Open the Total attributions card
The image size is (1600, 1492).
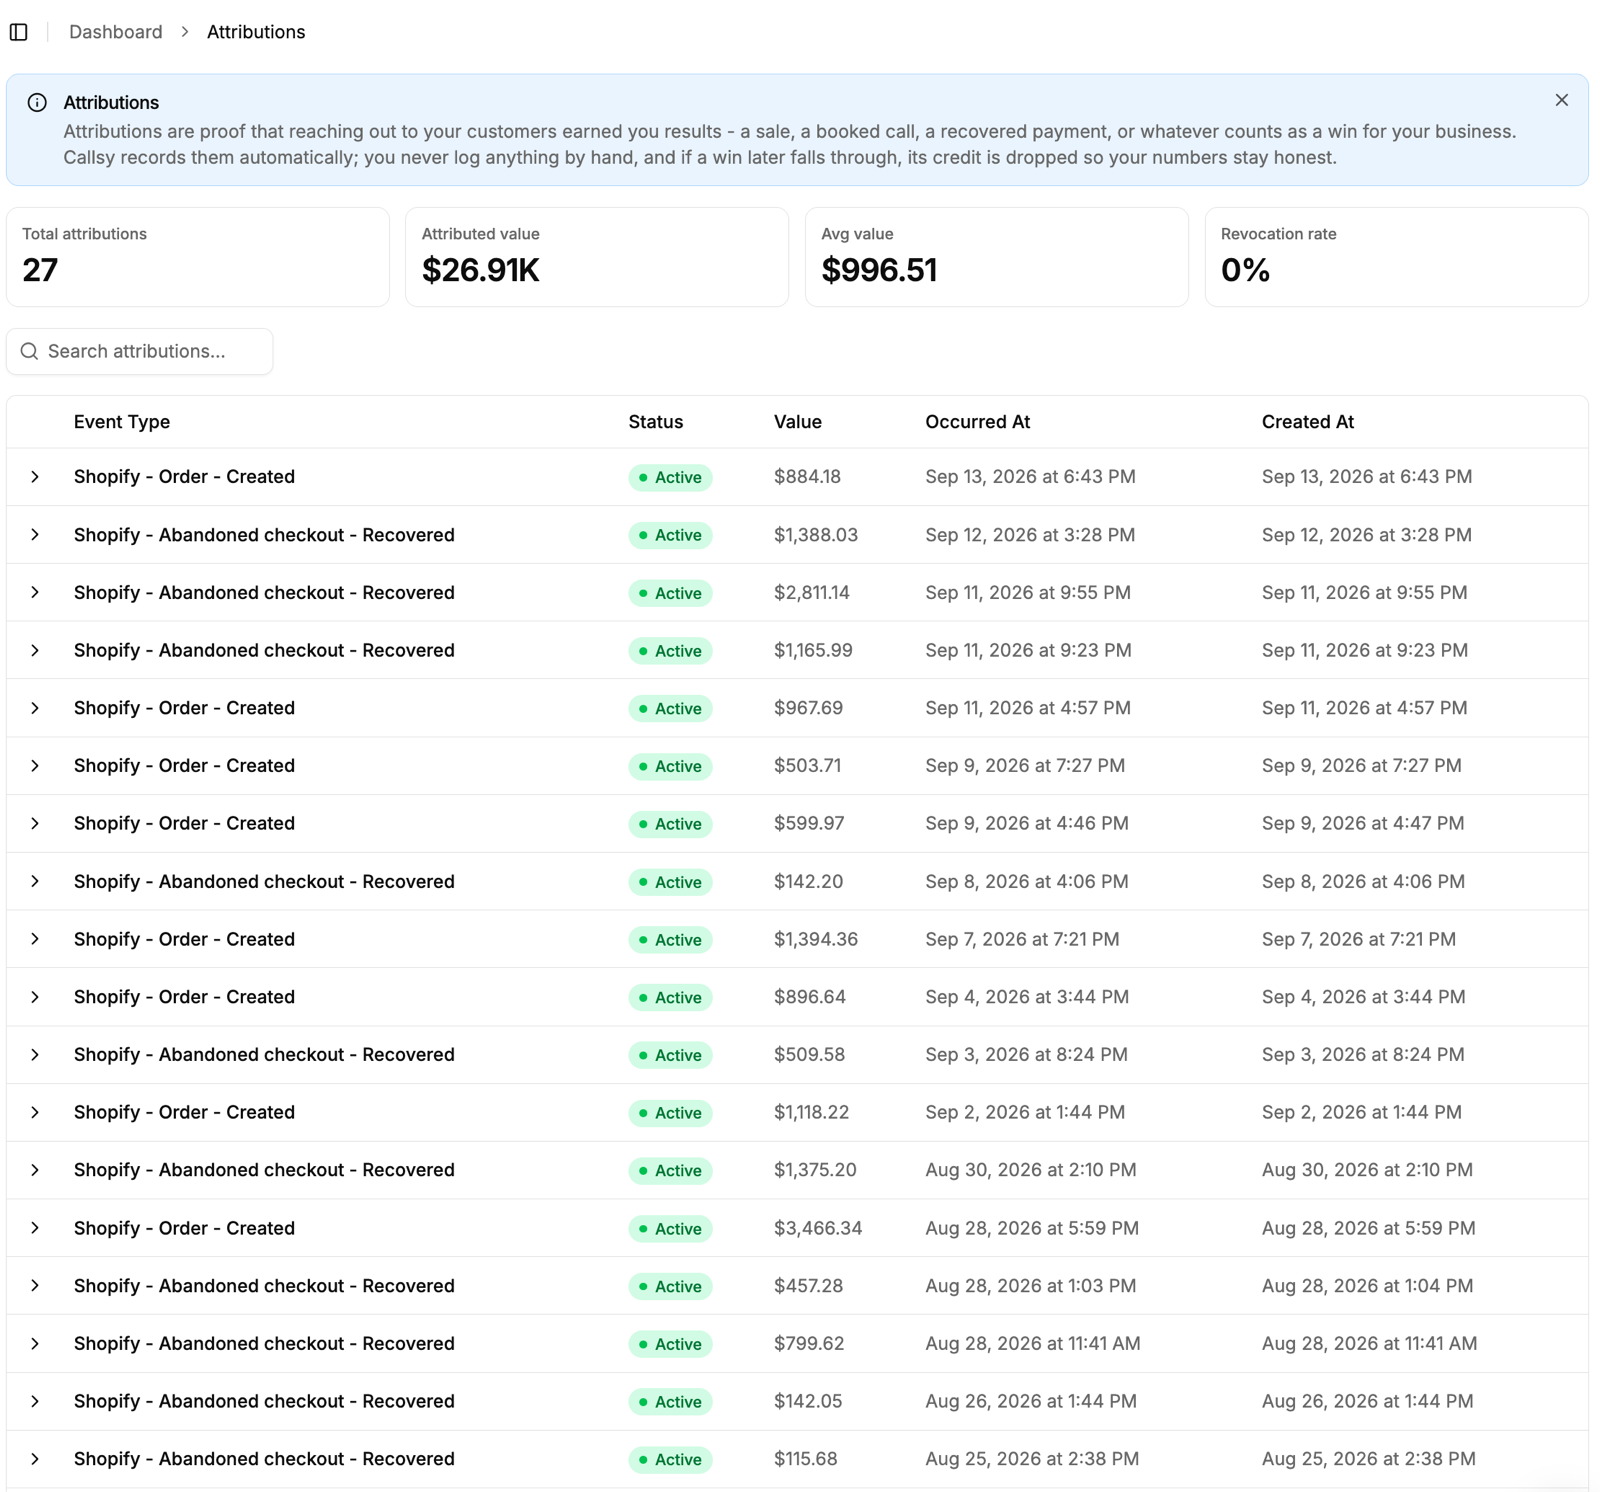[x=198, y=257]
